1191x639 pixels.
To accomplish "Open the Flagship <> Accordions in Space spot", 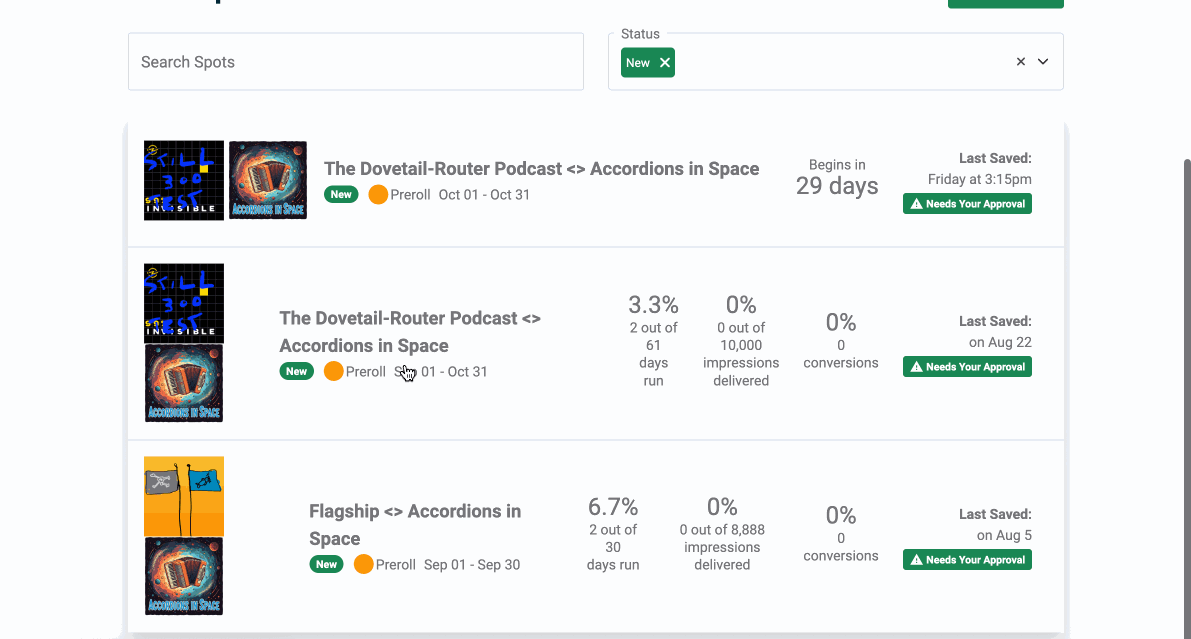I will [x=415, y=524].
